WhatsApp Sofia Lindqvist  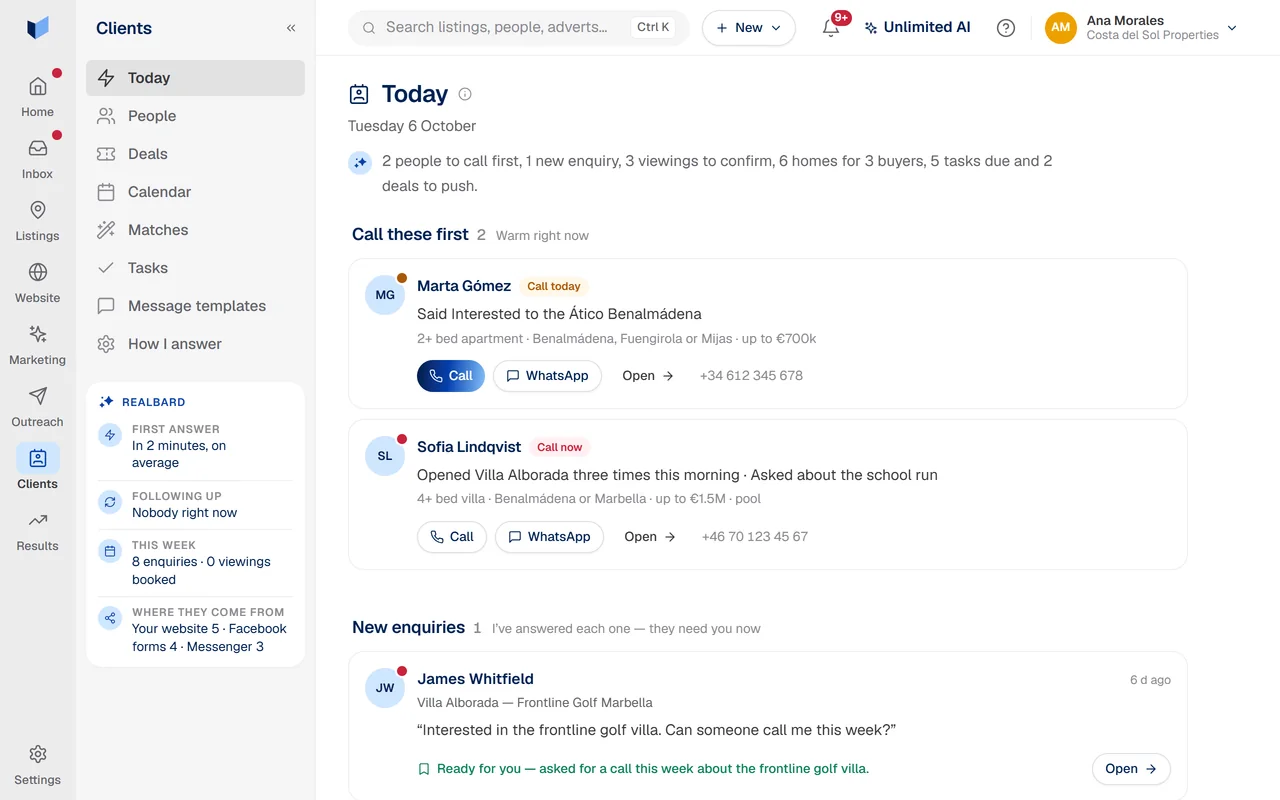point(549,537)
